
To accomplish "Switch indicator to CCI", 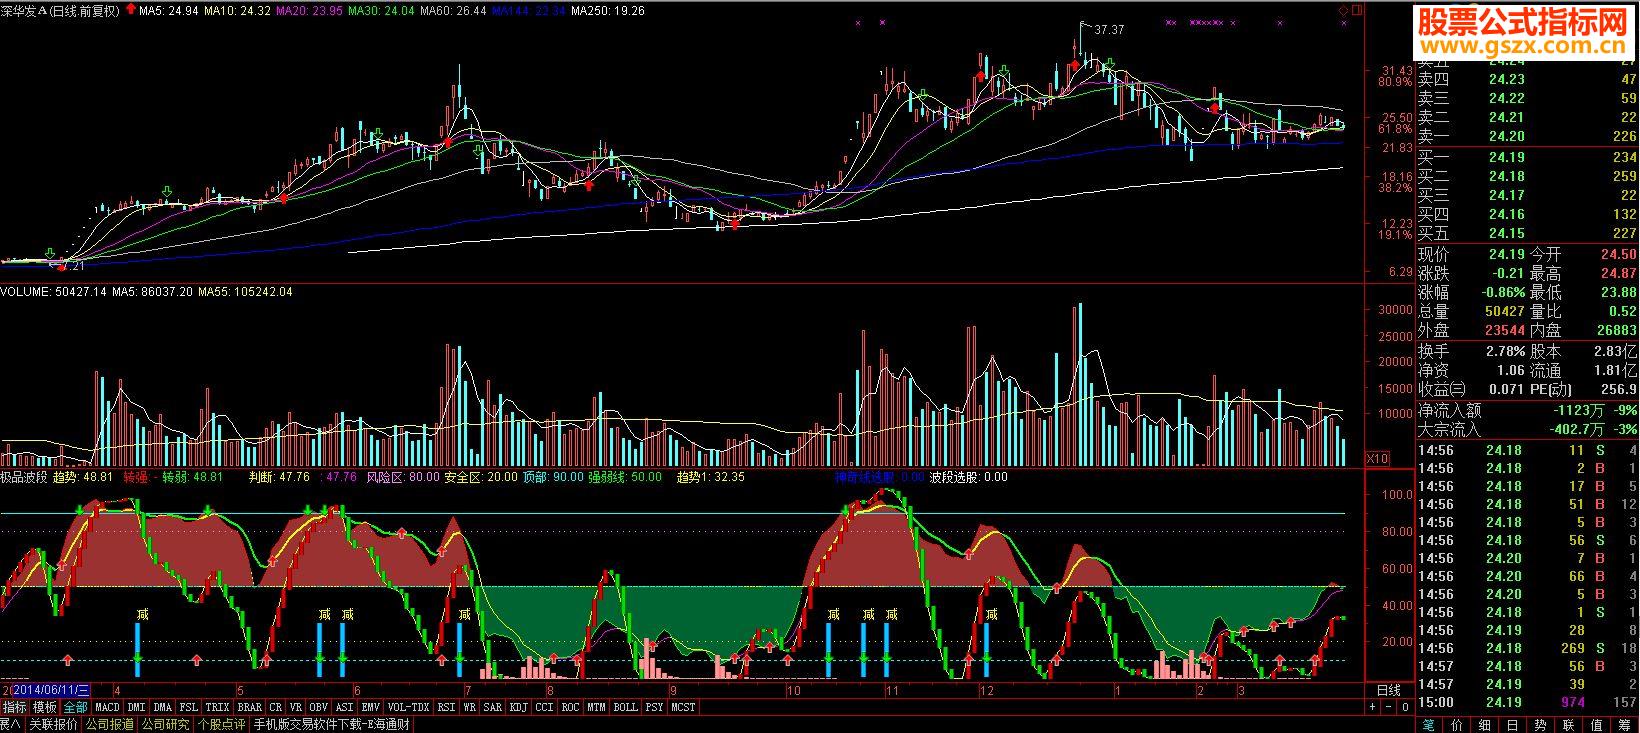I will tap(544, 707).
